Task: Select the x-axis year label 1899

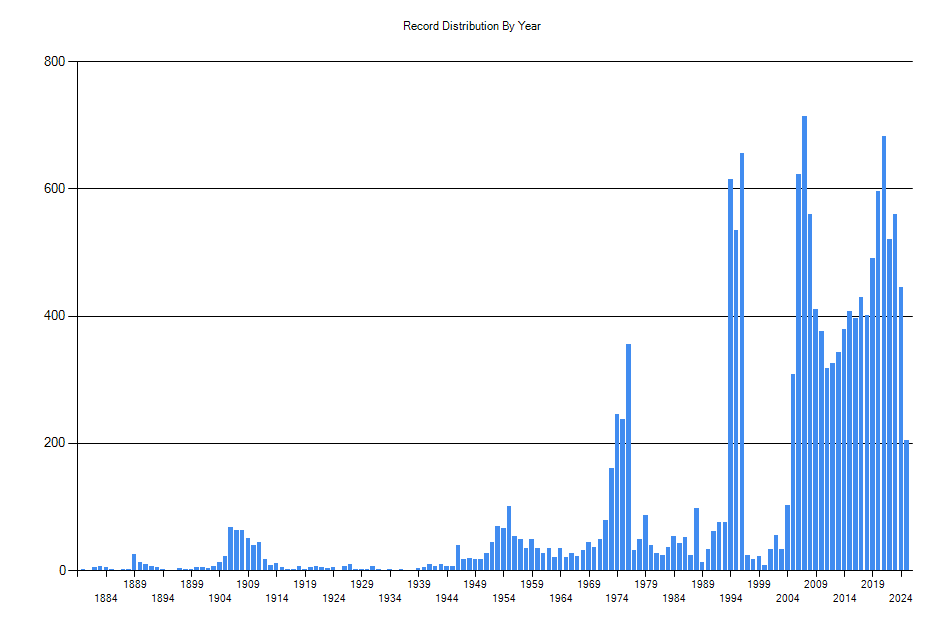Action: 191,584
